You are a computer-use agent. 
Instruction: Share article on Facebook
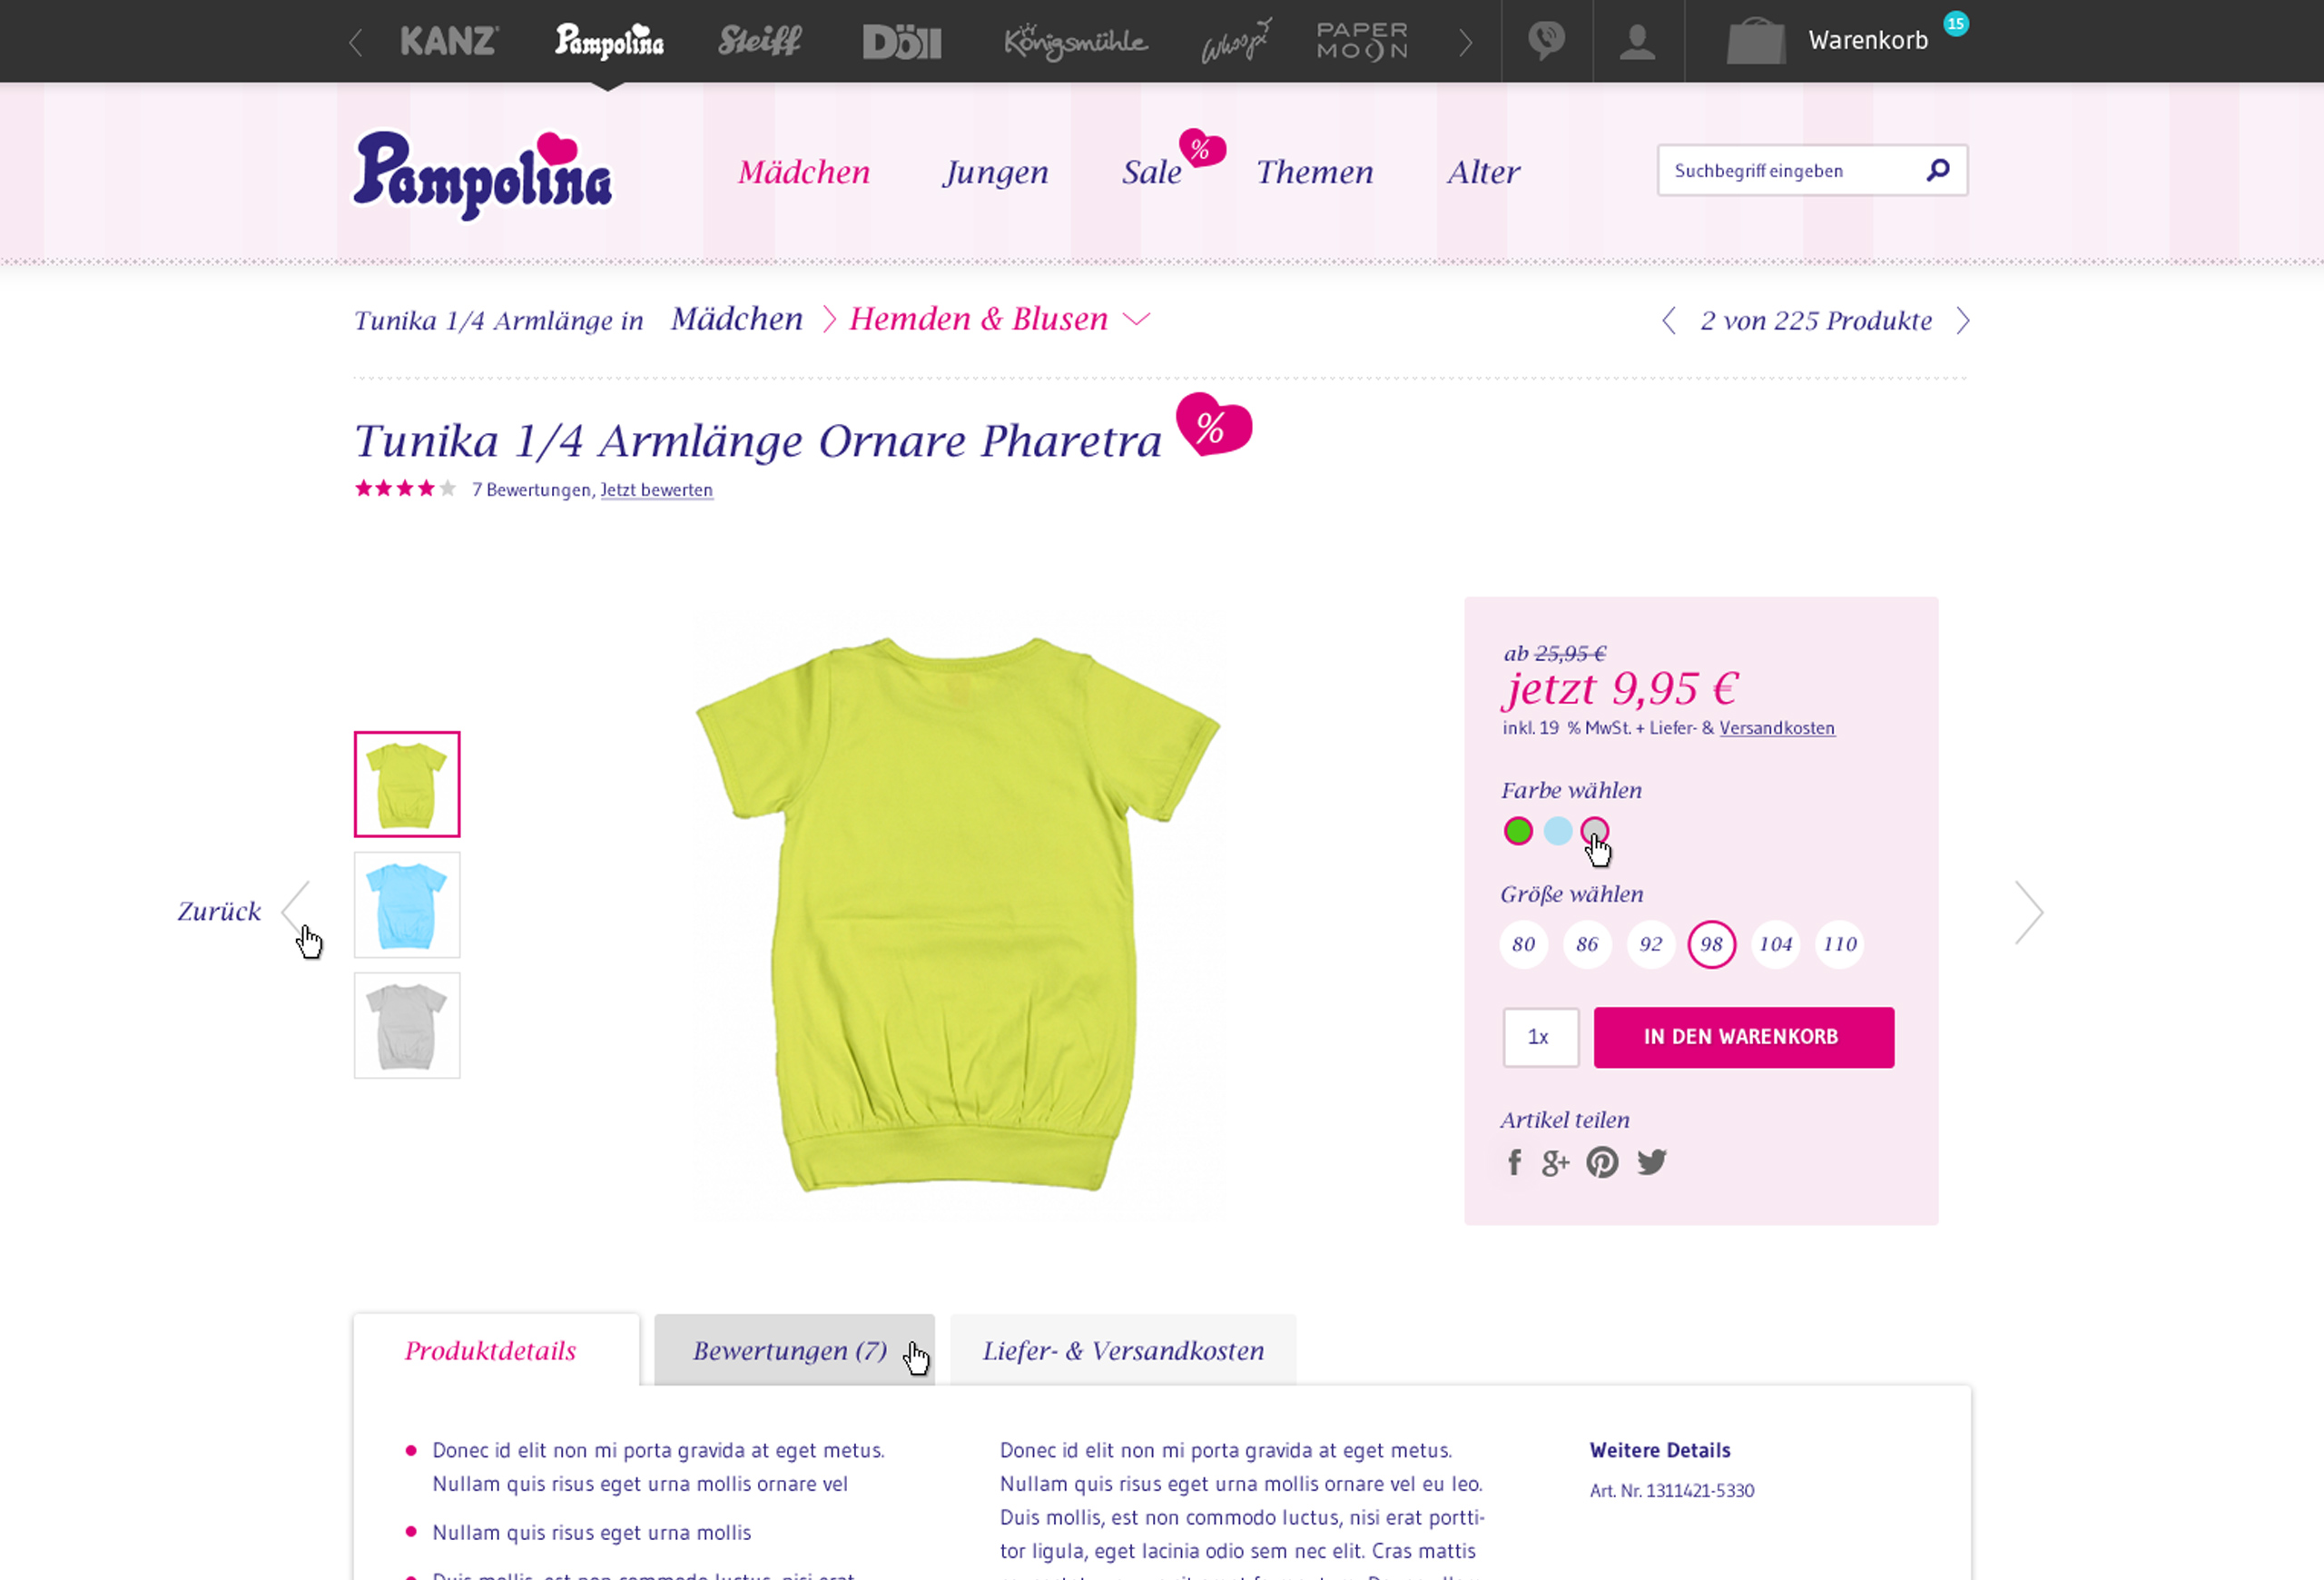click(1514, 1162)
